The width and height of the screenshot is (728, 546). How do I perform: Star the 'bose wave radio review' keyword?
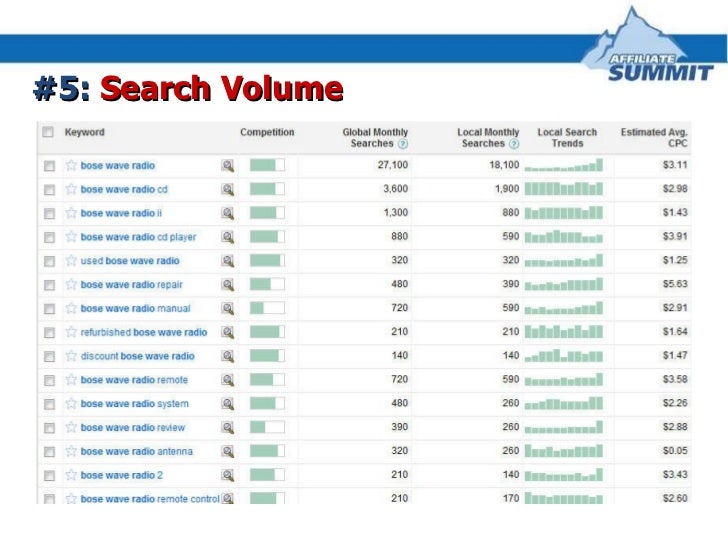tap(71, 427)
